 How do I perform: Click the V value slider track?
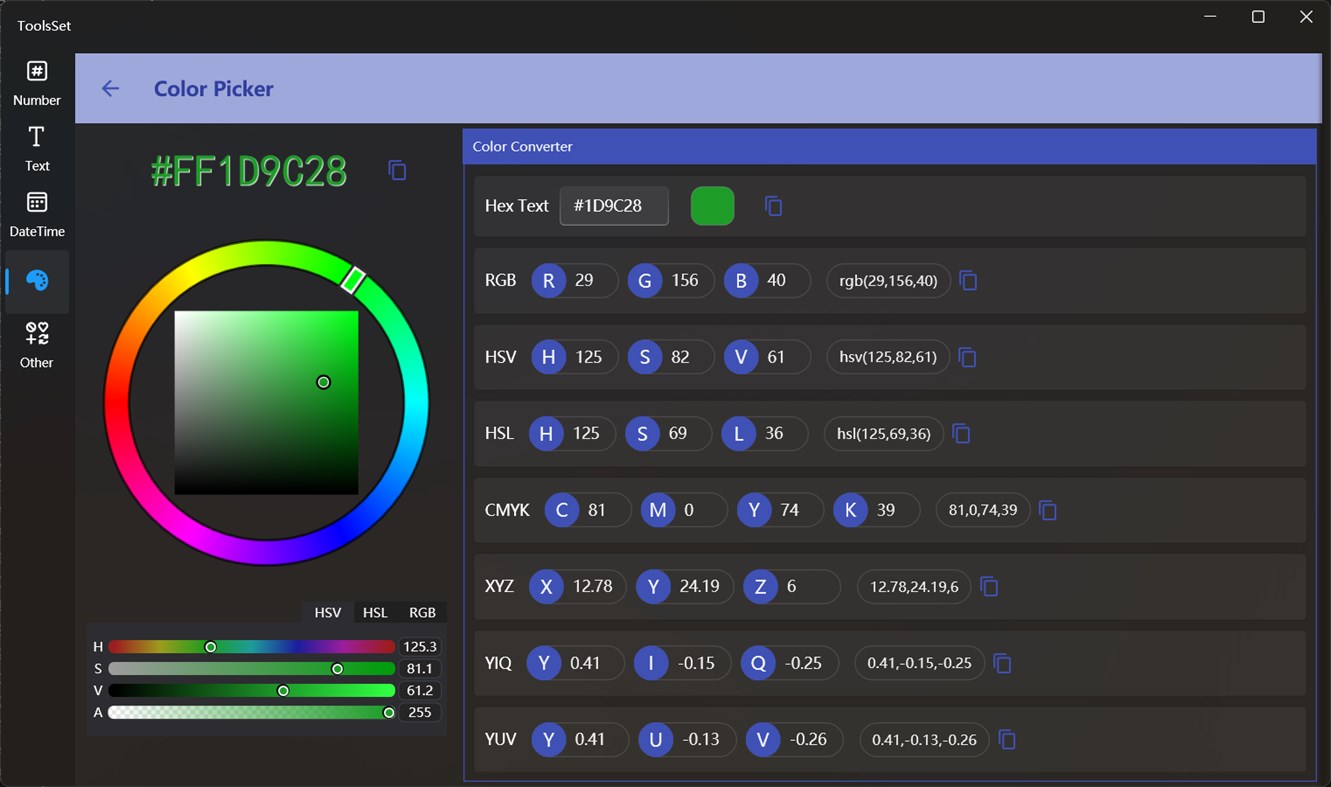252,691
